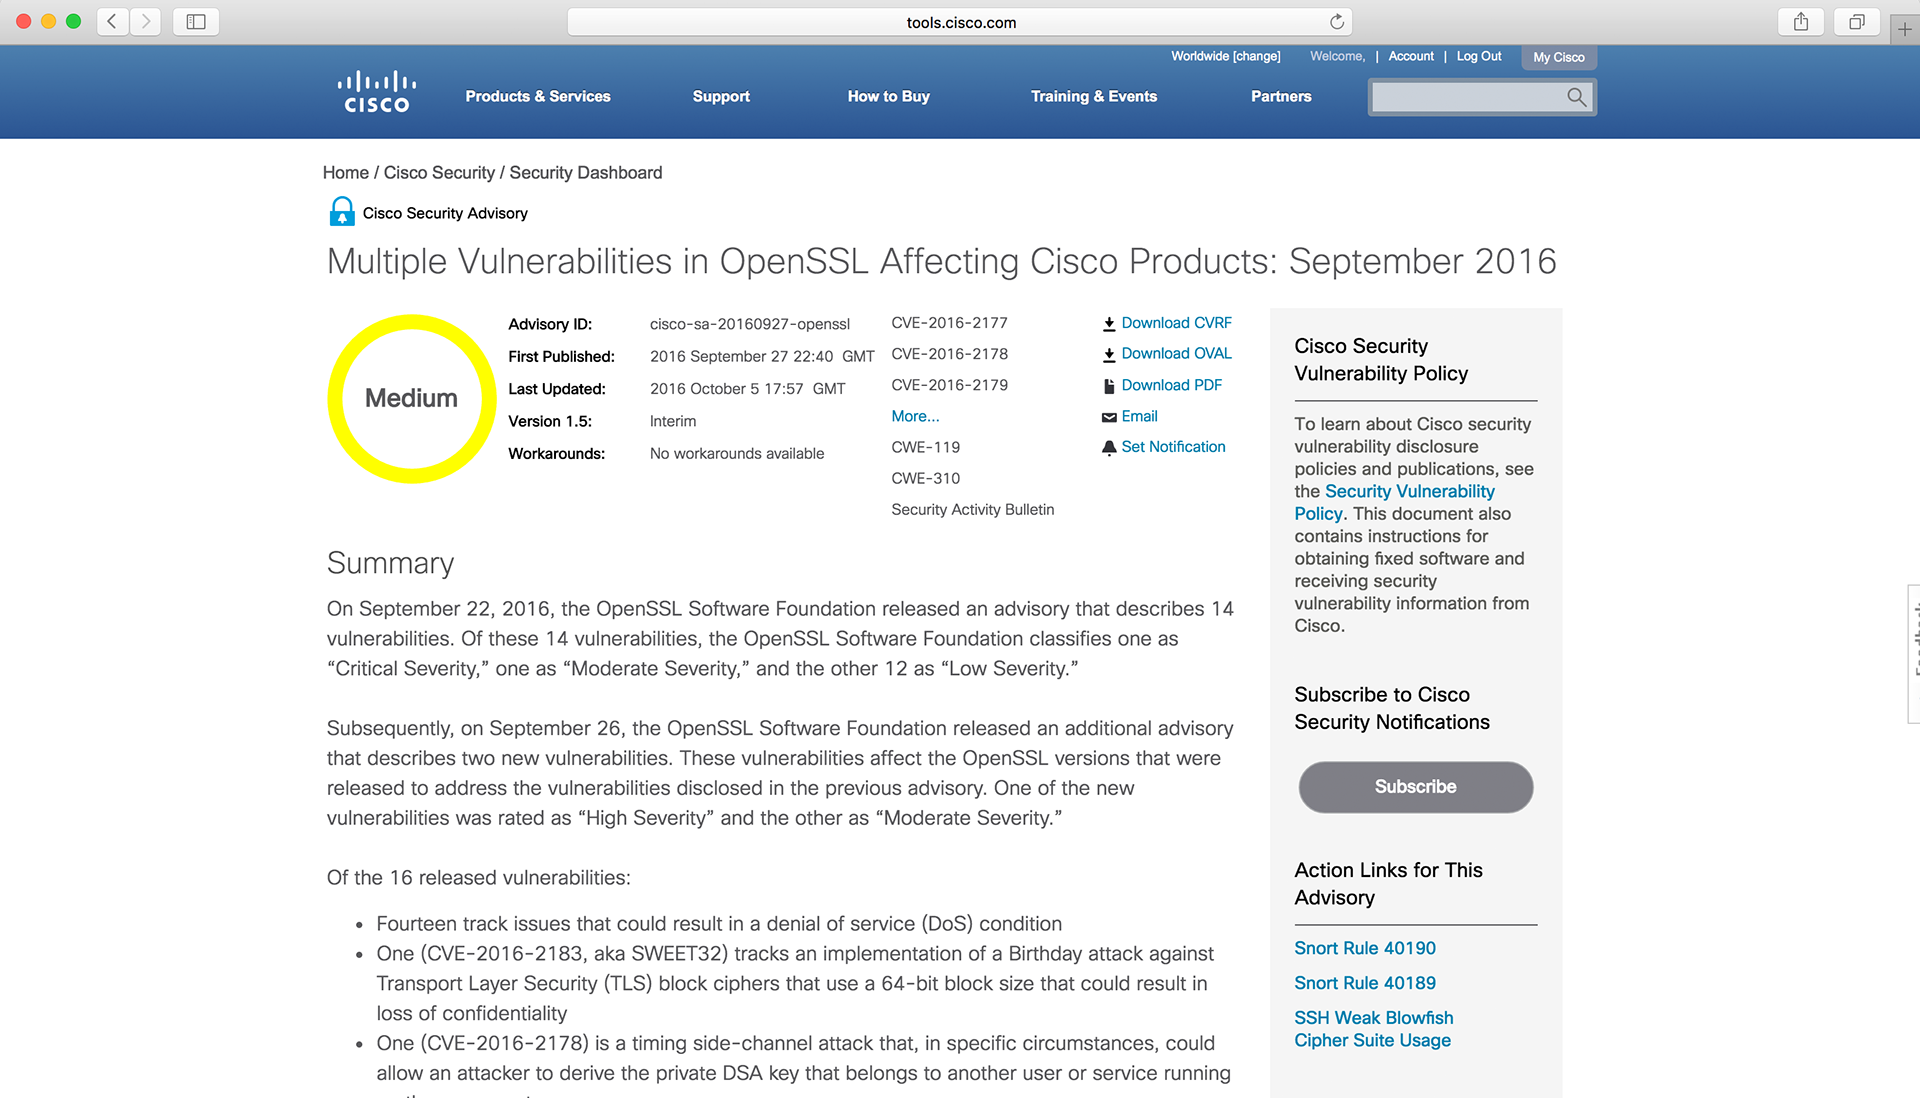Click the Medium severity circle badge
1920x1098 pixels.
click(411, 398)
